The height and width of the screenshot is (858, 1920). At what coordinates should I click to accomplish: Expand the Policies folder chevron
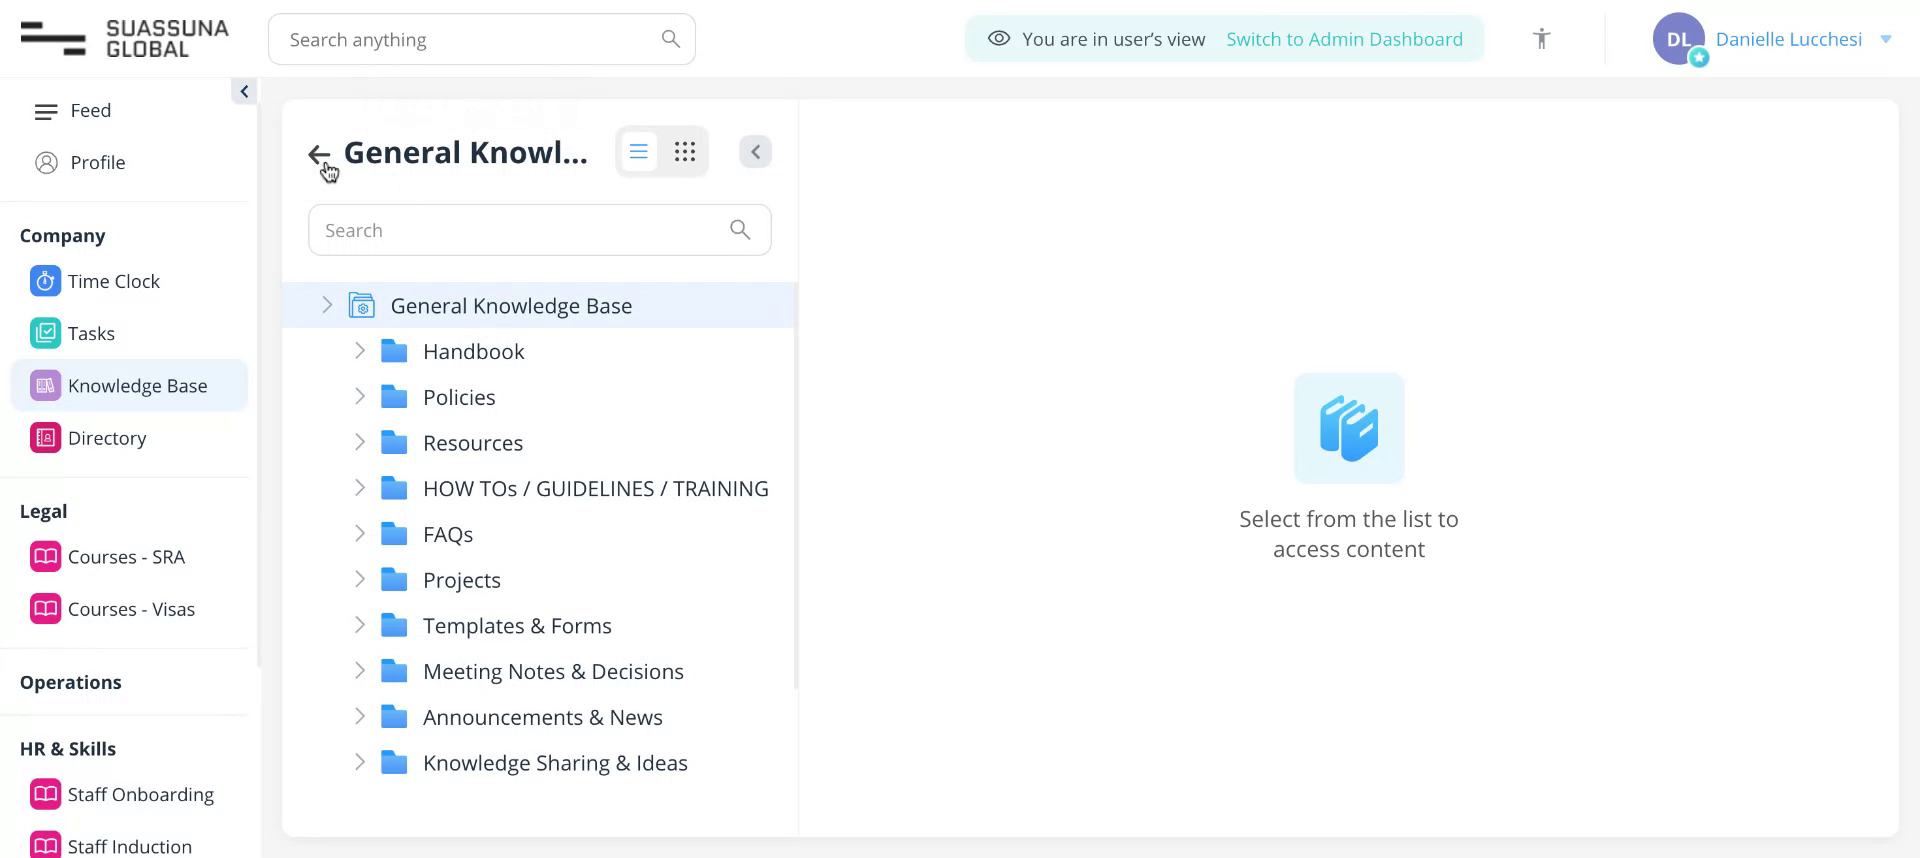click(x=360, y=397)
